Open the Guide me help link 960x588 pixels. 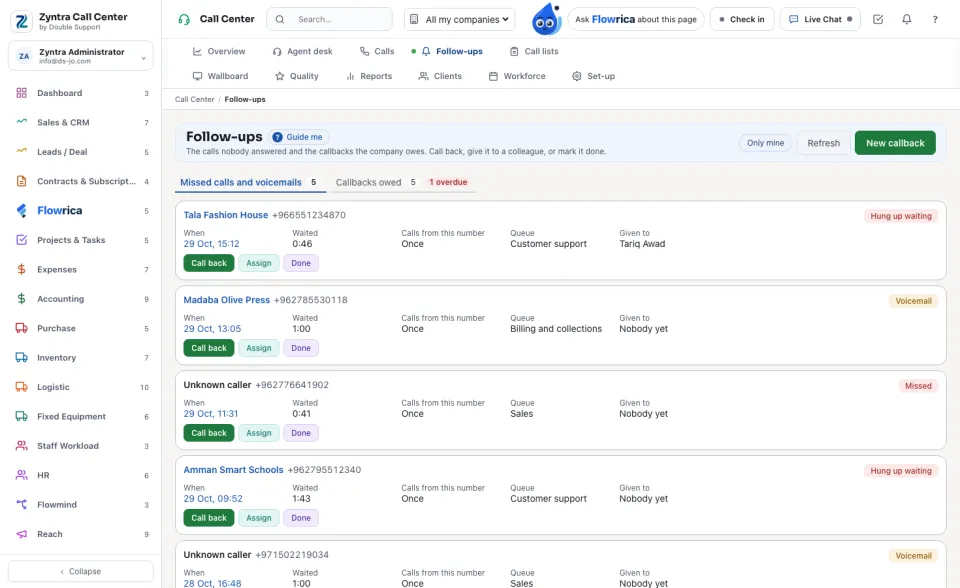point(299,137)
